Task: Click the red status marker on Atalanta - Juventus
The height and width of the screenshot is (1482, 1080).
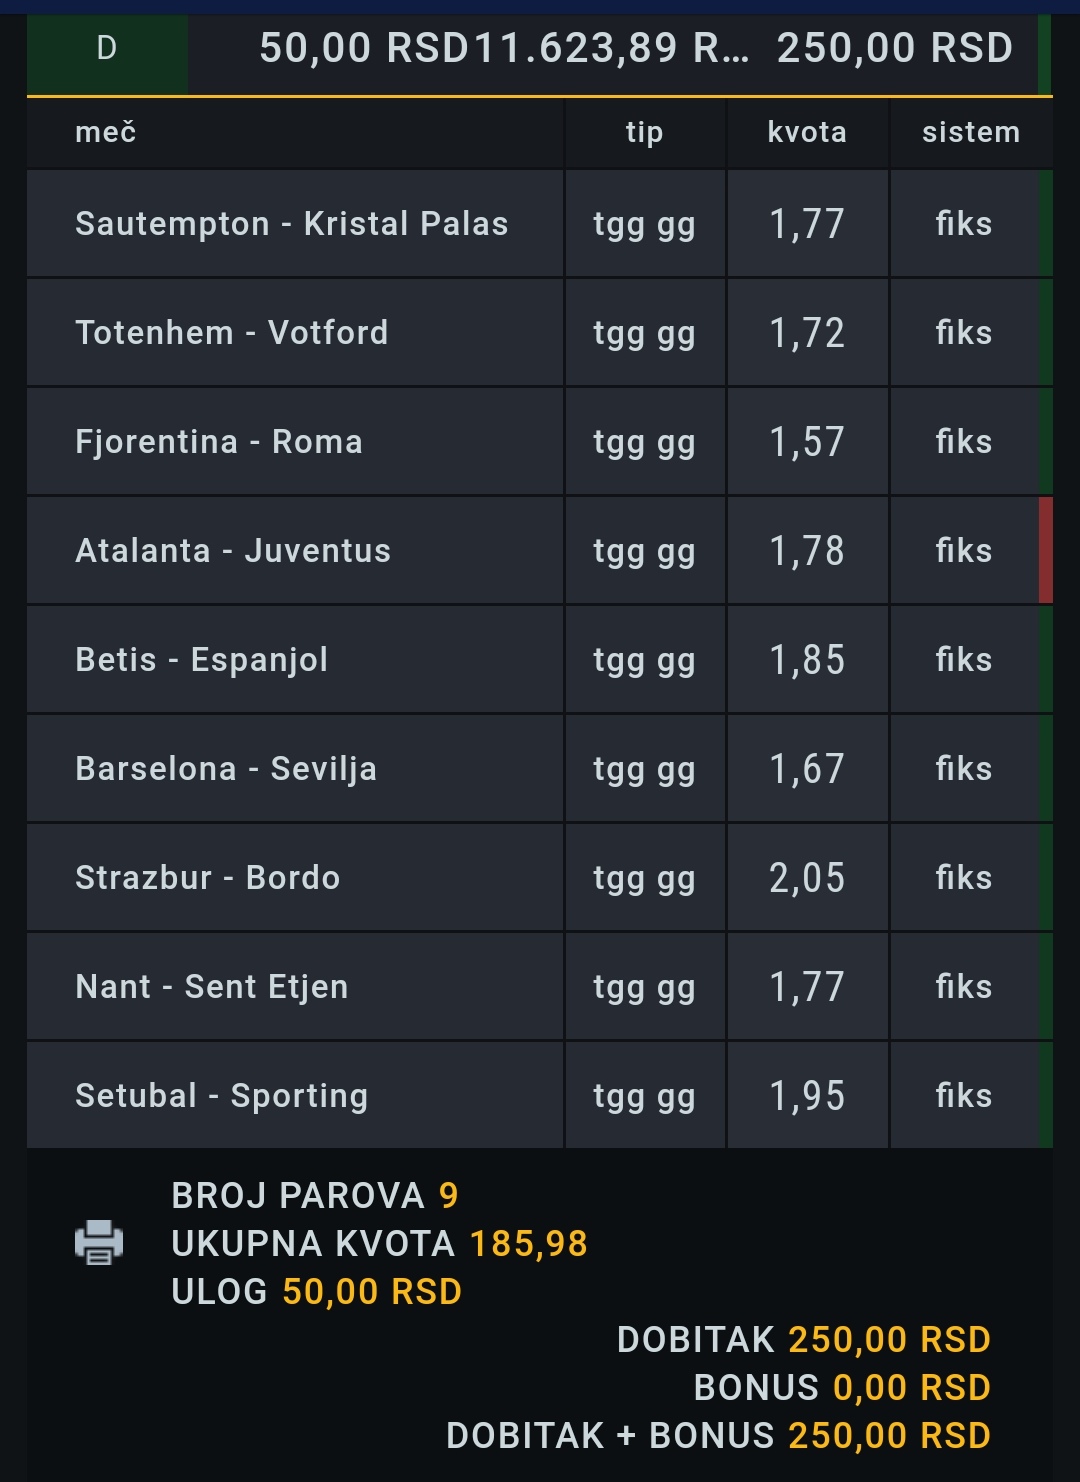Action: [x=1046, y=550]
